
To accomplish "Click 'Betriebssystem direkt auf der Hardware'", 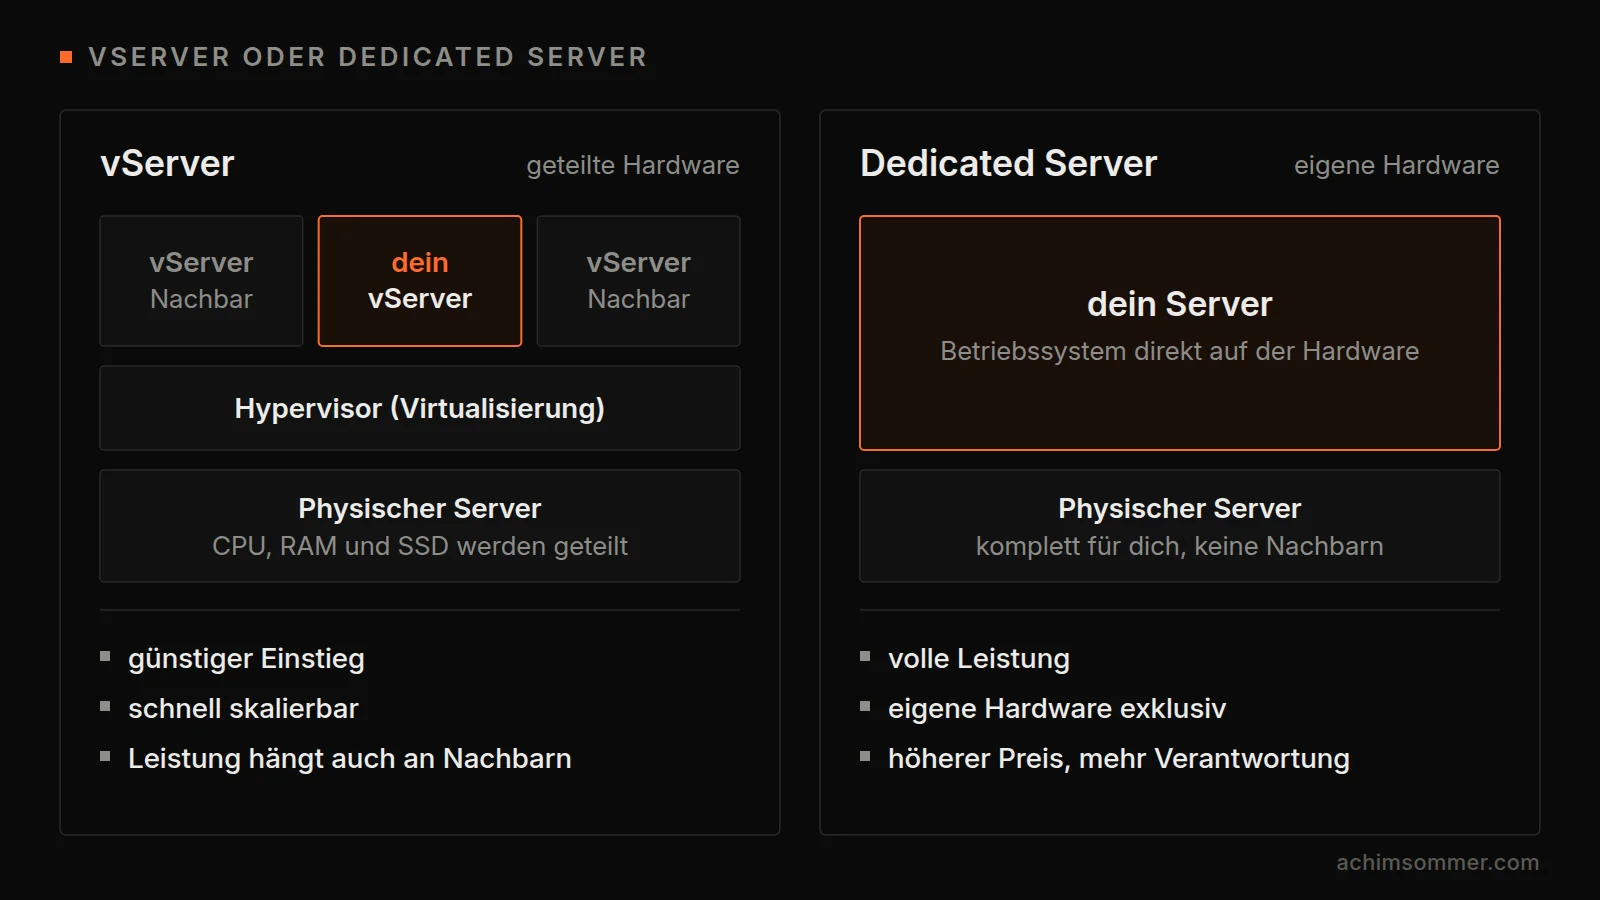I will pos(1180,351).
